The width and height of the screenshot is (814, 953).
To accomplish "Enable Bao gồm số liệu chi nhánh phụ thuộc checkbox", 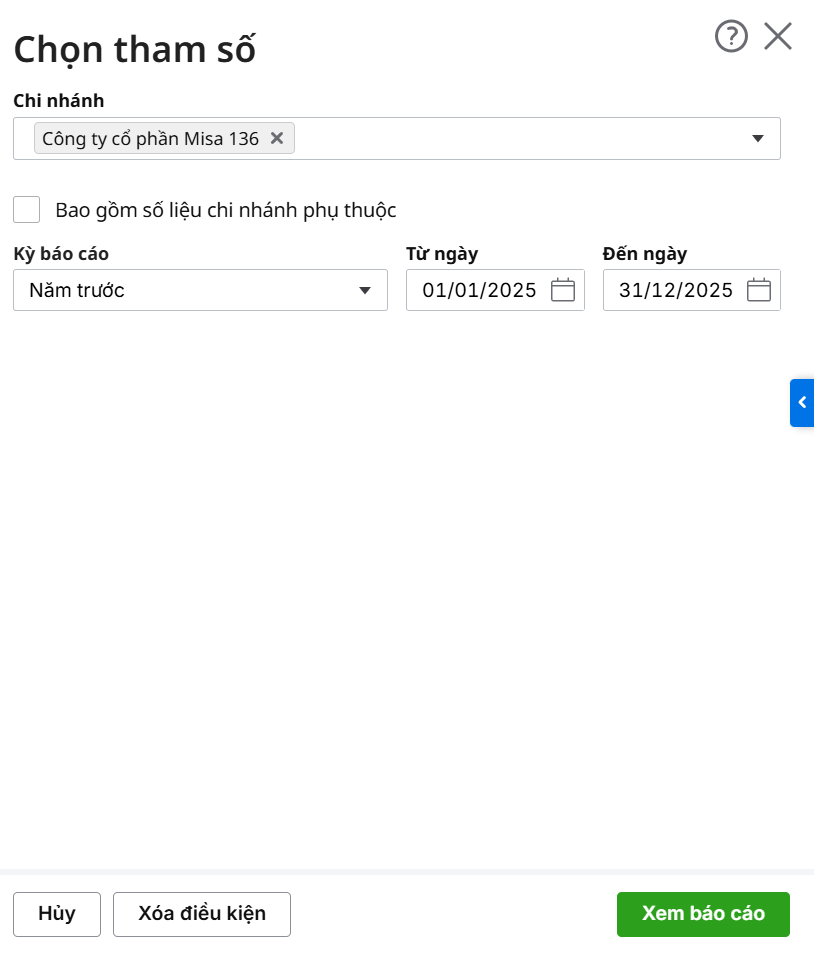I will 27,210.
